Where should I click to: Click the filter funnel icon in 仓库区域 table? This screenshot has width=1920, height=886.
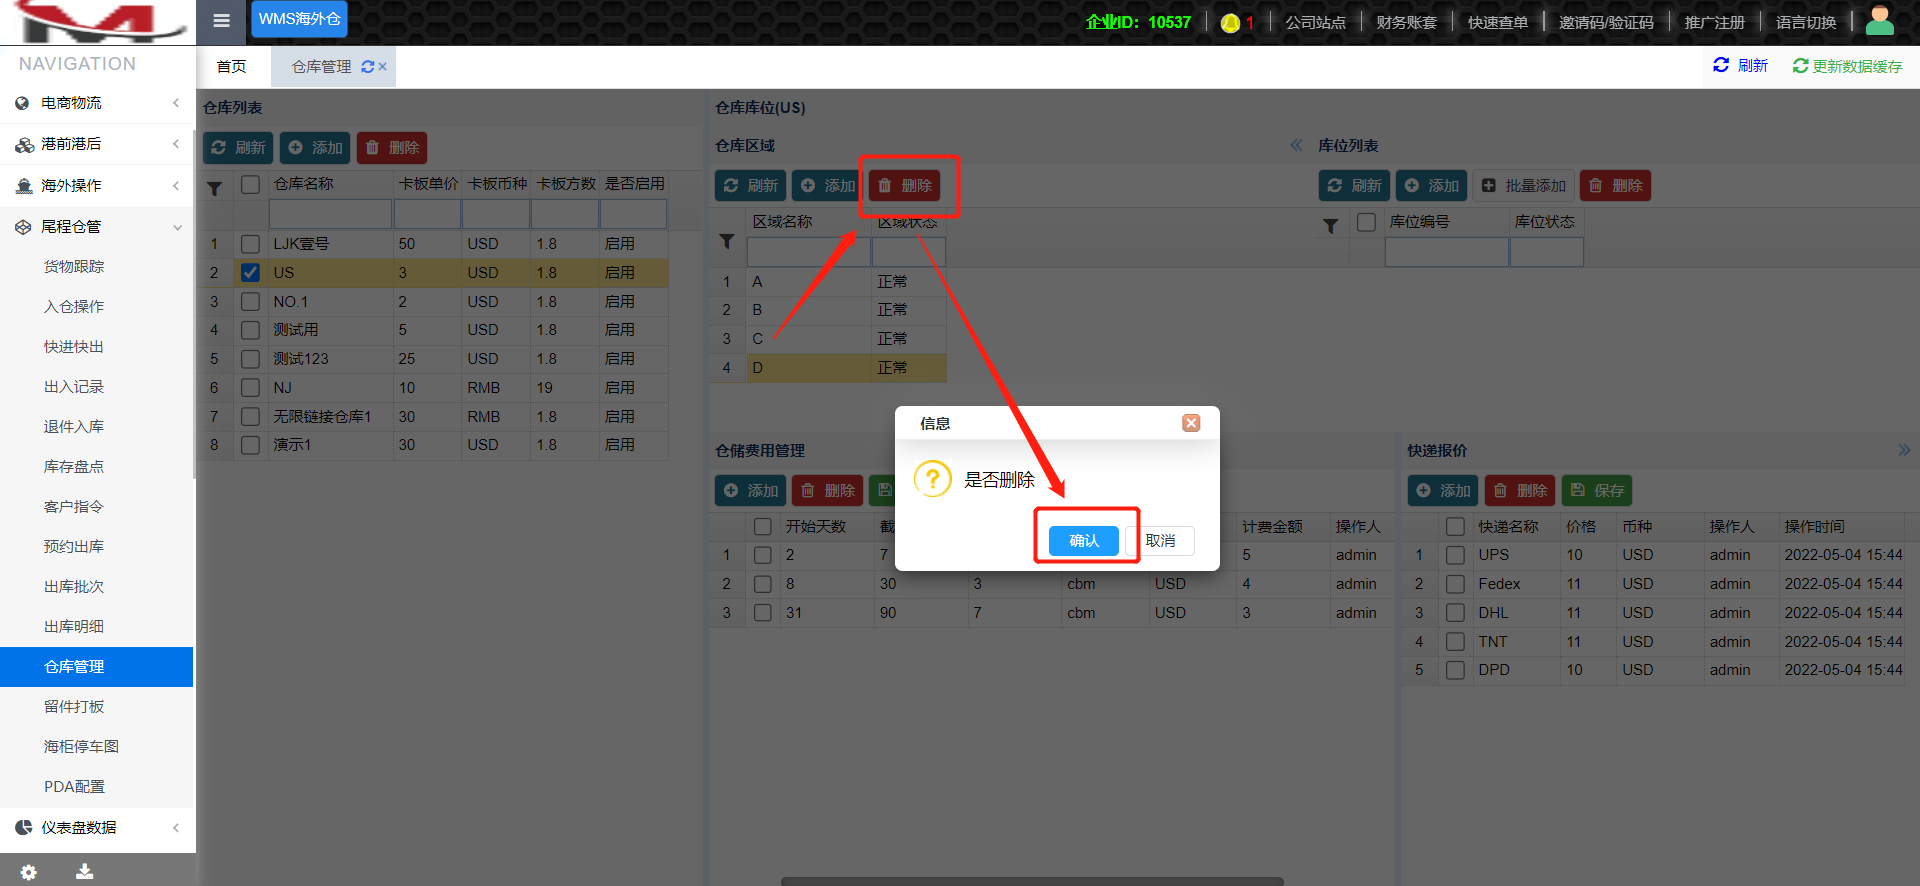click(727, 241)
